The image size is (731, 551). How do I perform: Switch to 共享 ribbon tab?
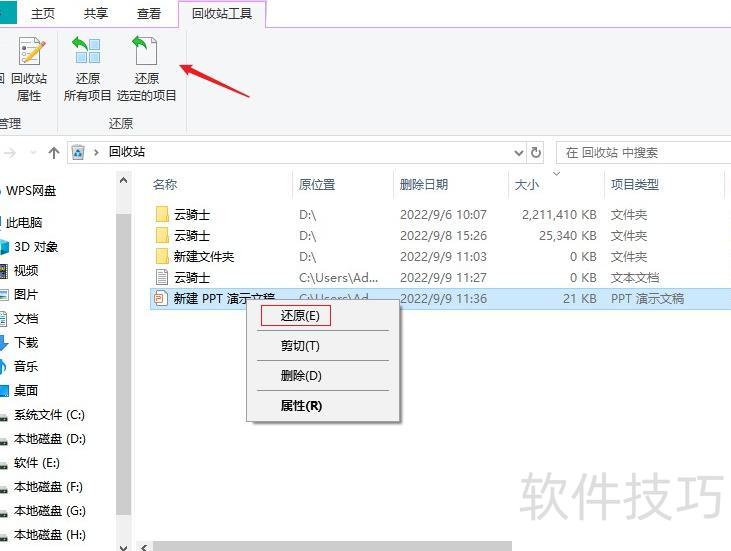[96, 14]
